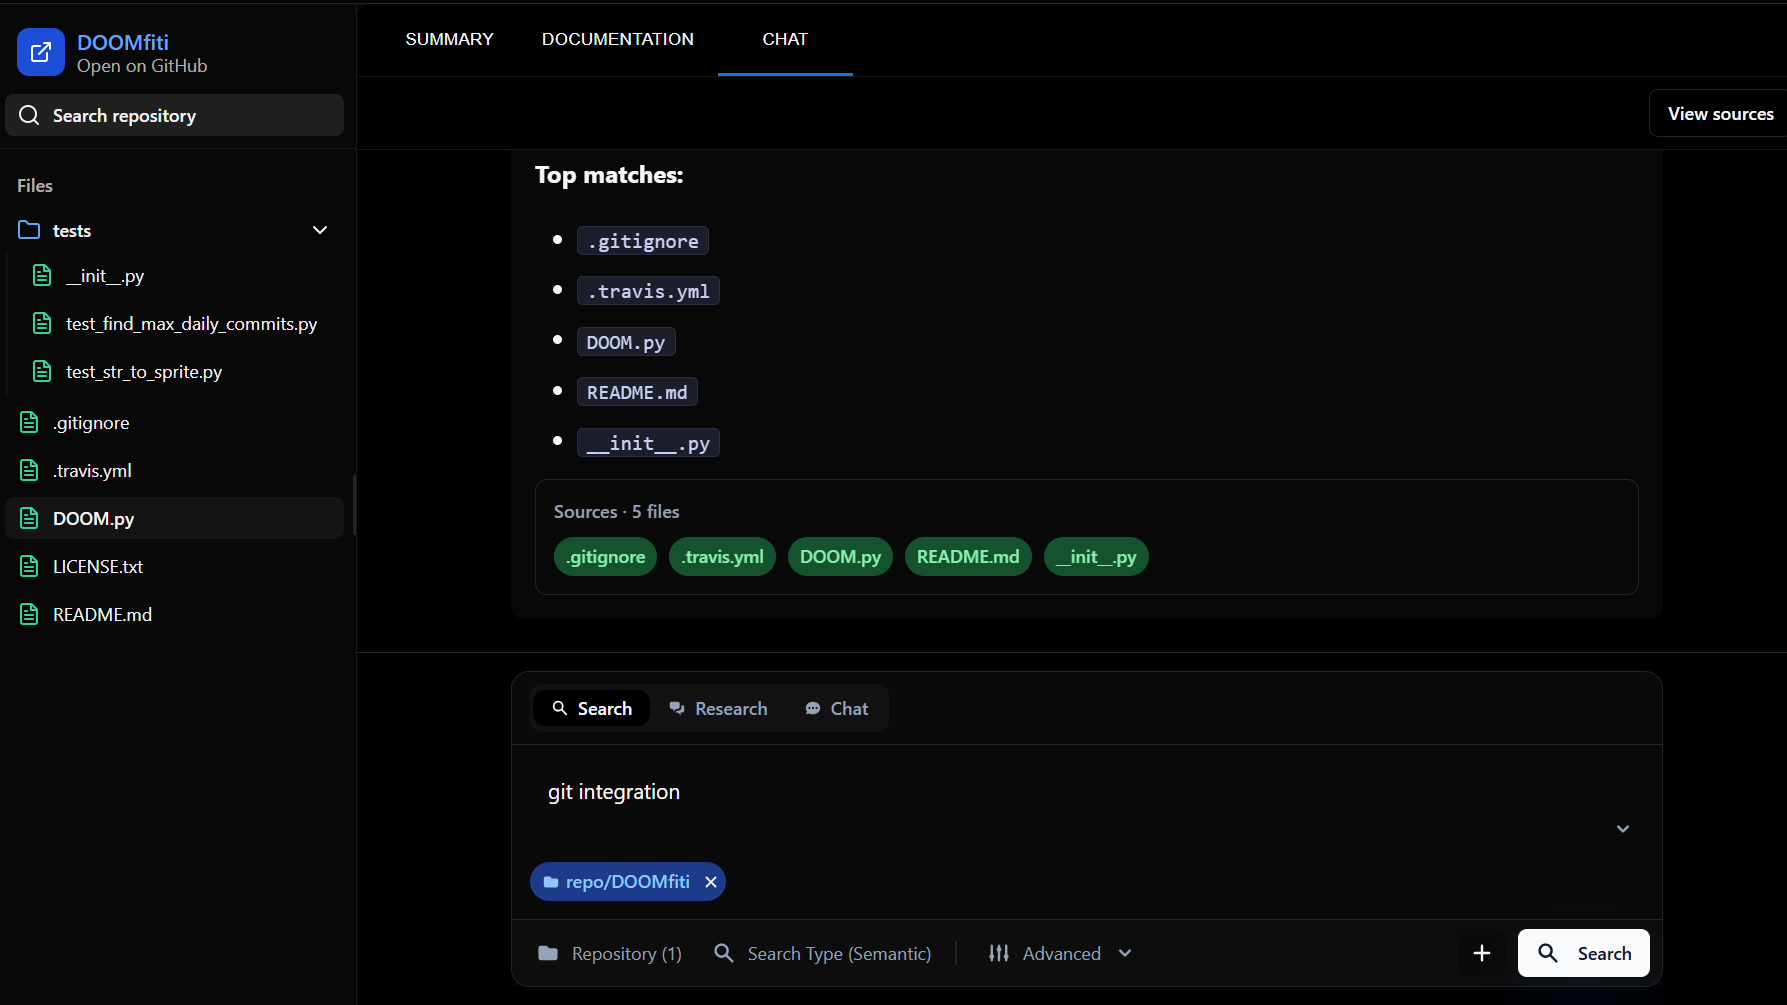Click .gitignore in Top matches list

point(643,241)
